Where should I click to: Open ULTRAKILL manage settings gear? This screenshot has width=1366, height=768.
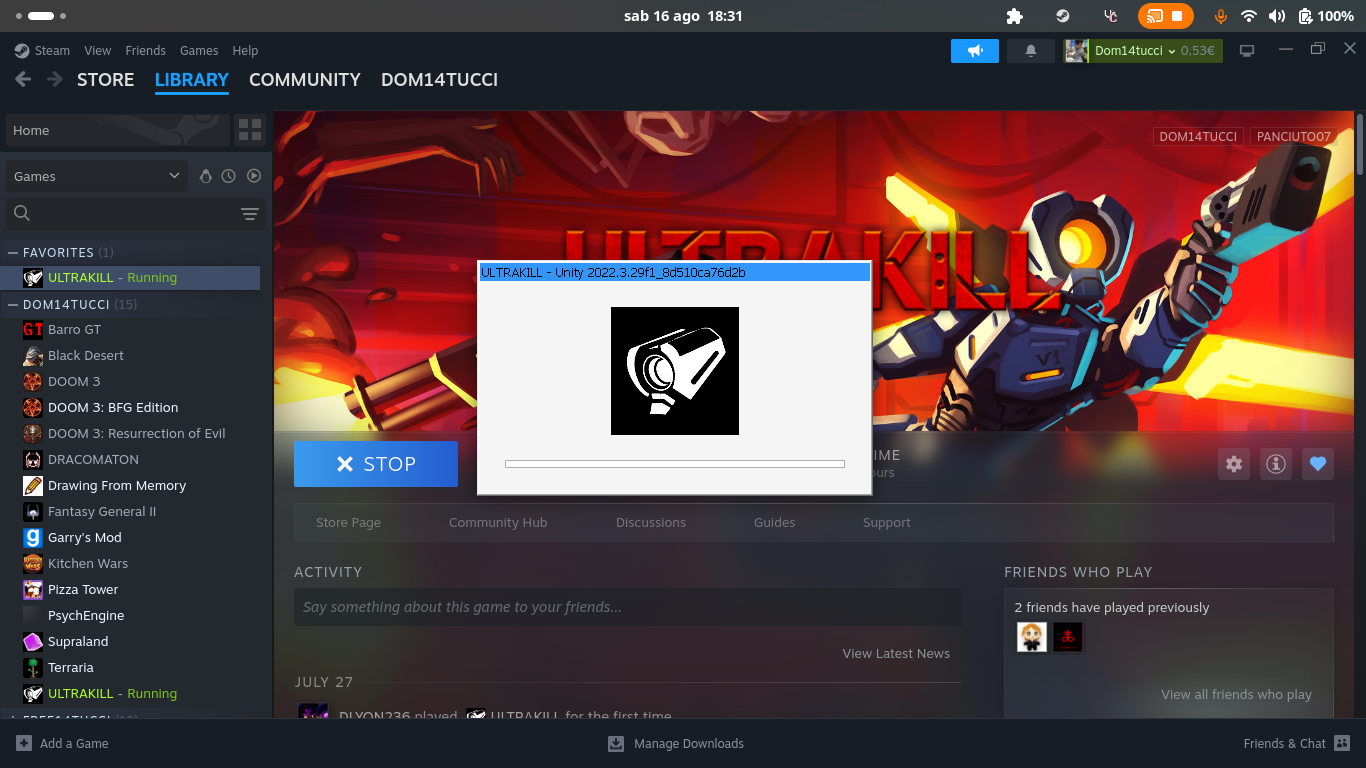[x=1234, y=464]
